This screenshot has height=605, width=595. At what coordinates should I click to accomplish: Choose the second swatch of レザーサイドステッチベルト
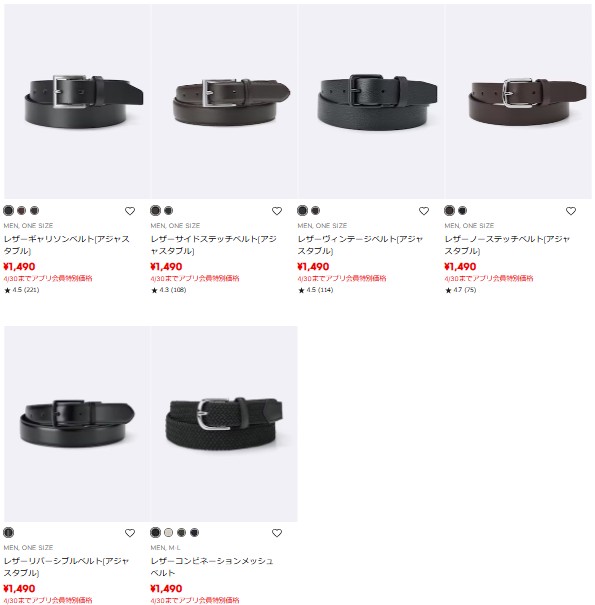(x=169, y=210)
